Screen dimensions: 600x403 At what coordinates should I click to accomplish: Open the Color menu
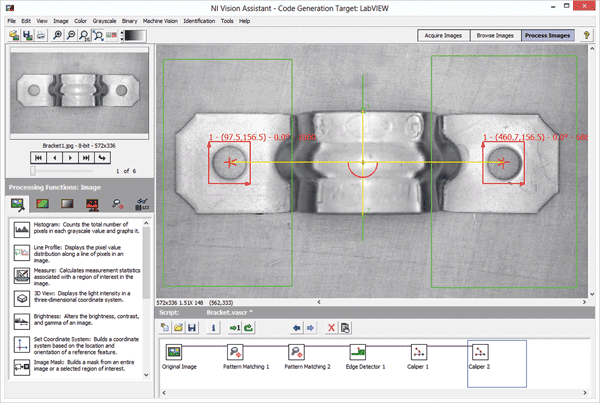80,21
